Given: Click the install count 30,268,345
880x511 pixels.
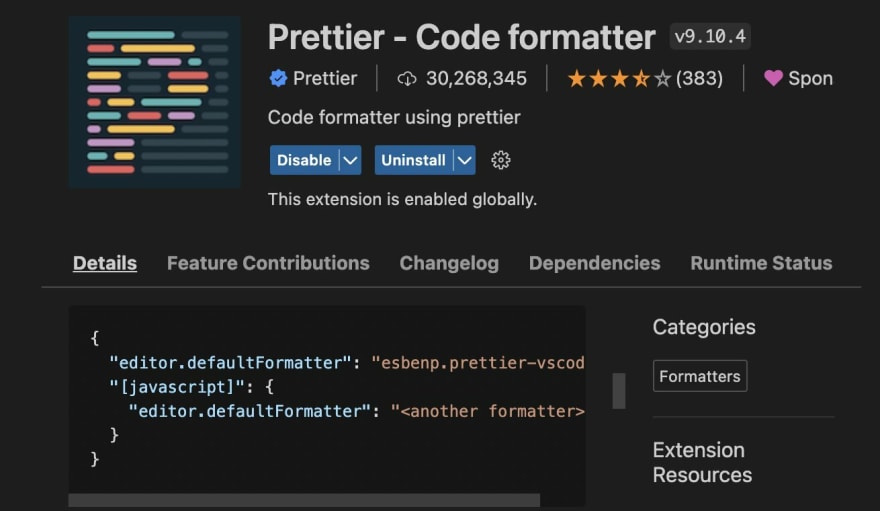Looking at the screenshot, I should tap(476, 79).
